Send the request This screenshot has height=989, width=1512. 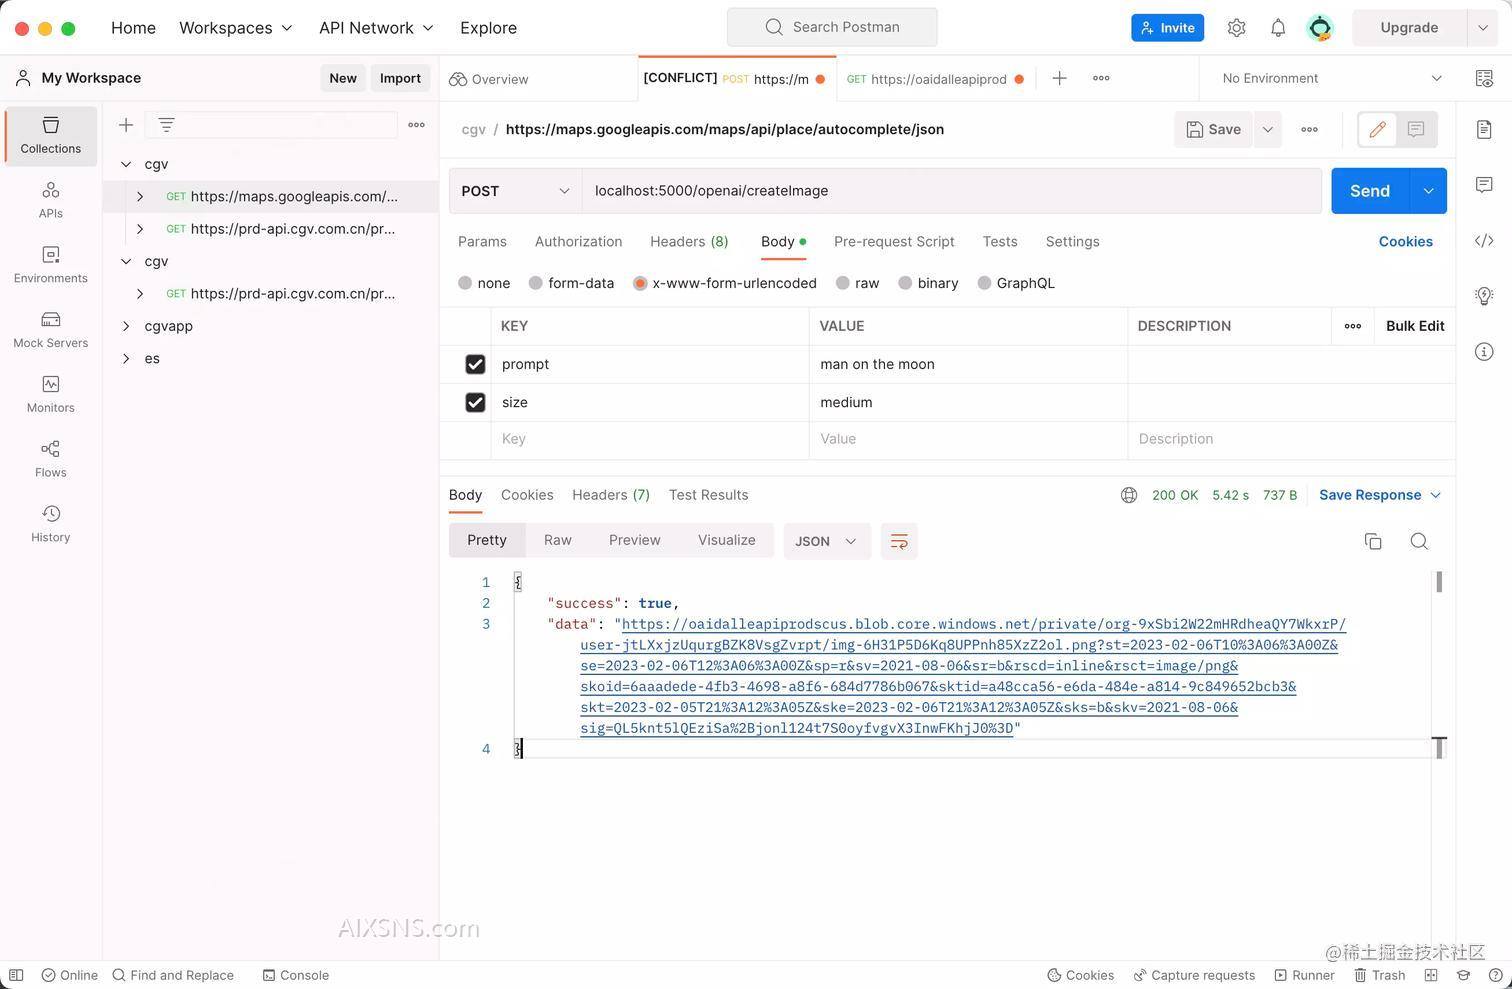tap(1368, 190)
